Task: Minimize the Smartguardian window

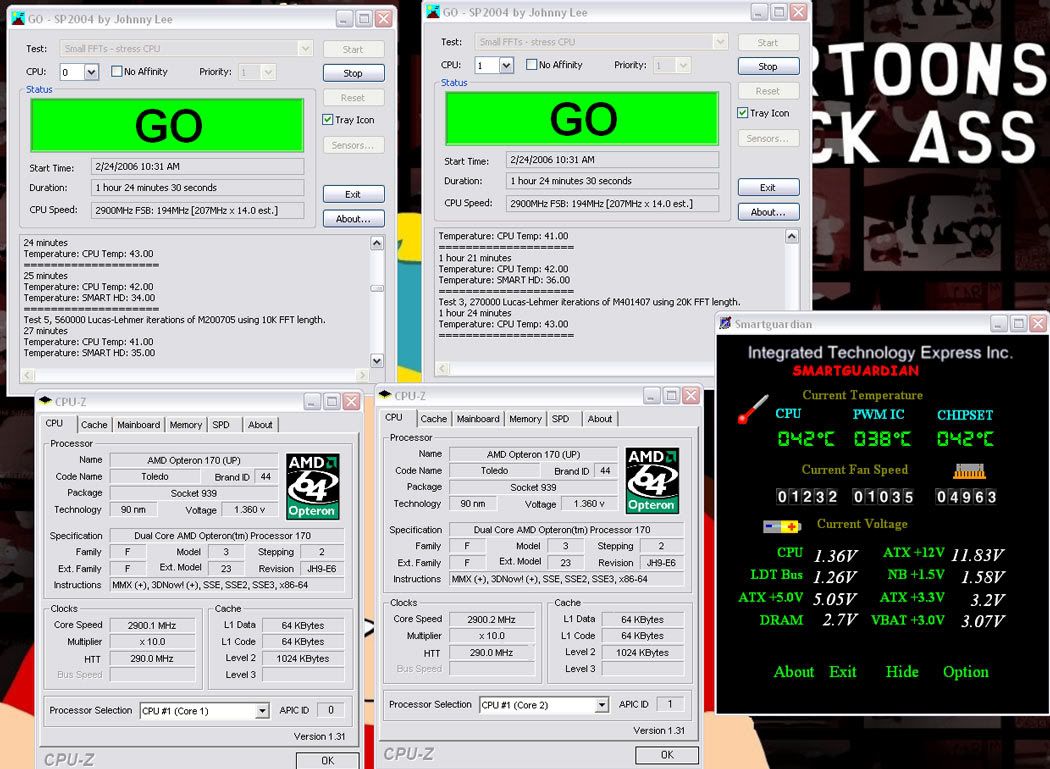Action: [x=999, y=324]
